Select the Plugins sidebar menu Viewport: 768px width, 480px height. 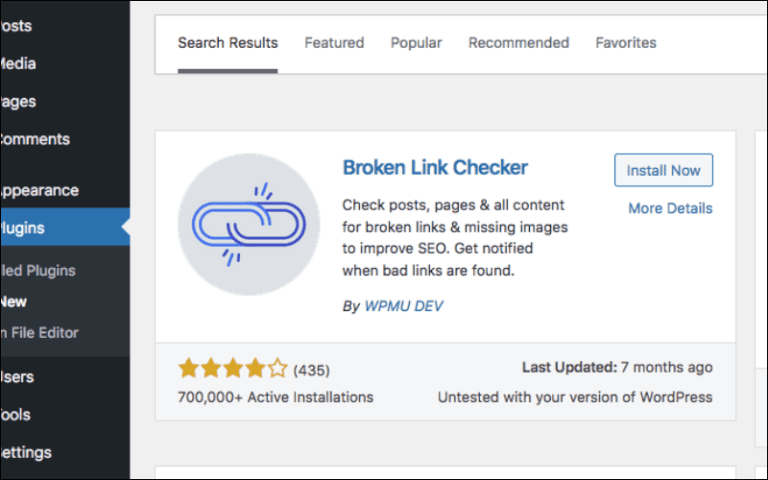click(x=24, y=228)
